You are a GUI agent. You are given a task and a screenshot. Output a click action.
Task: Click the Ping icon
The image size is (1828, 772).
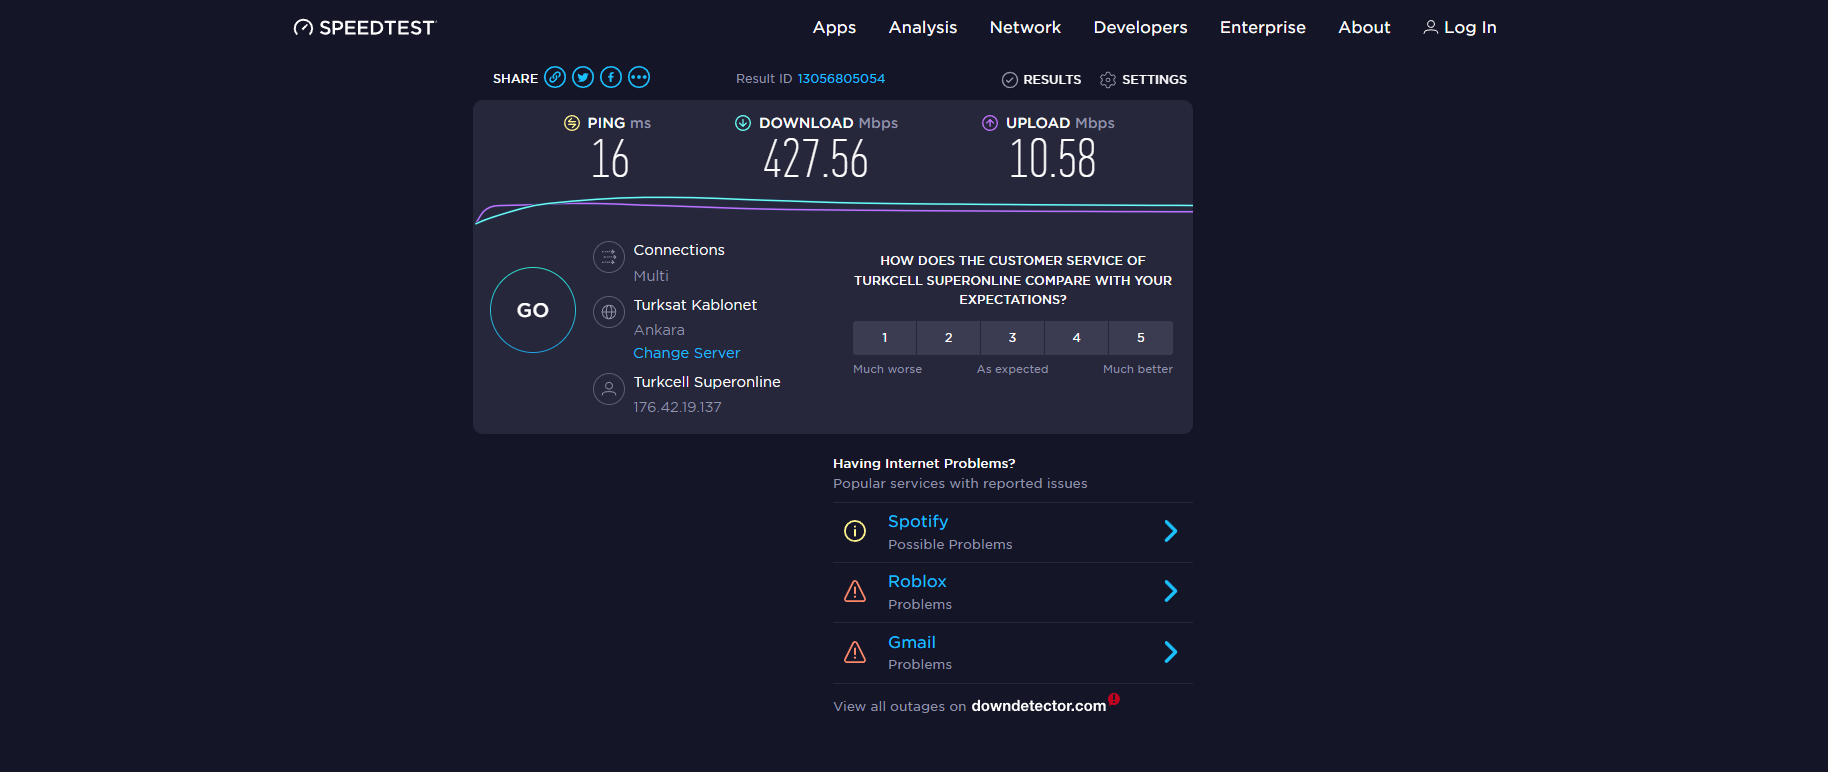572,123
